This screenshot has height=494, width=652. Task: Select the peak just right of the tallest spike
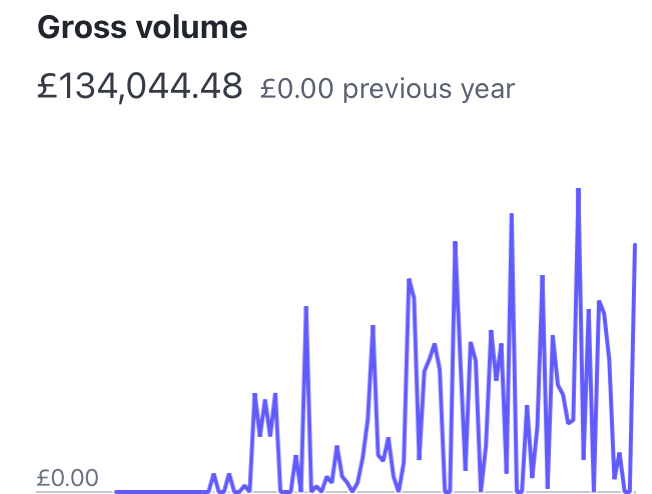pyautogui.click(x=600, y=302)
